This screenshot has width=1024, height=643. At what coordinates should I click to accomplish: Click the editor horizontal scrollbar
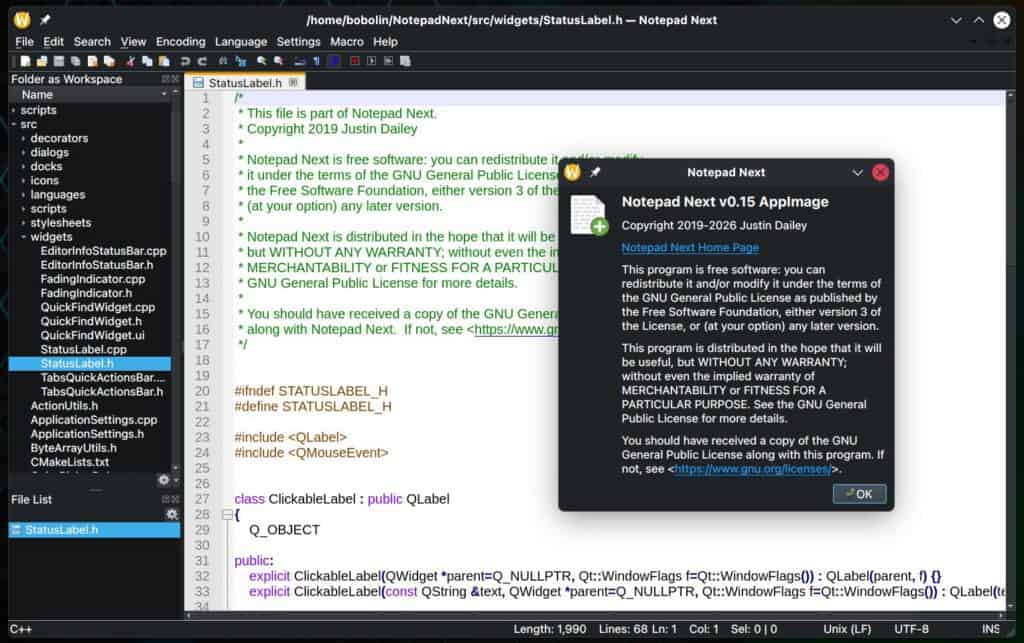click(x=594, y=615)
